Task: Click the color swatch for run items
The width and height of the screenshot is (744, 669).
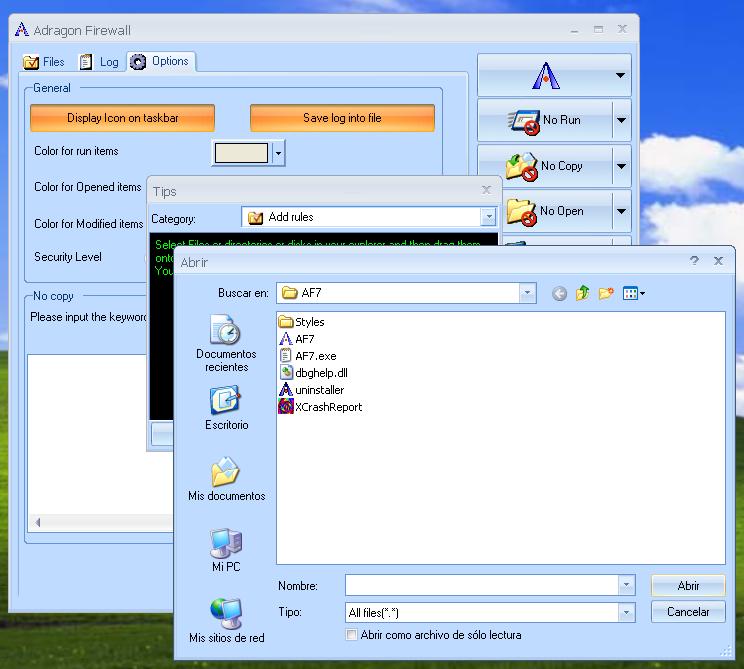Action: (x=242, y=153)
